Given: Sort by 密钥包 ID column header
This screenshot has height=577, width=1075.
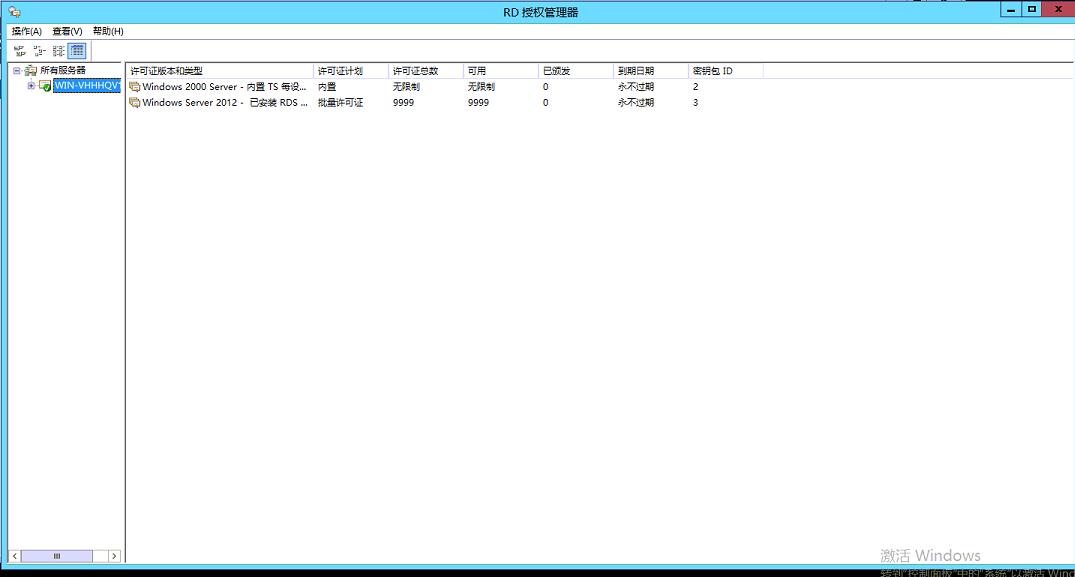Looking at the screenshot, I should pyautogui.click(x=724, y=71).
